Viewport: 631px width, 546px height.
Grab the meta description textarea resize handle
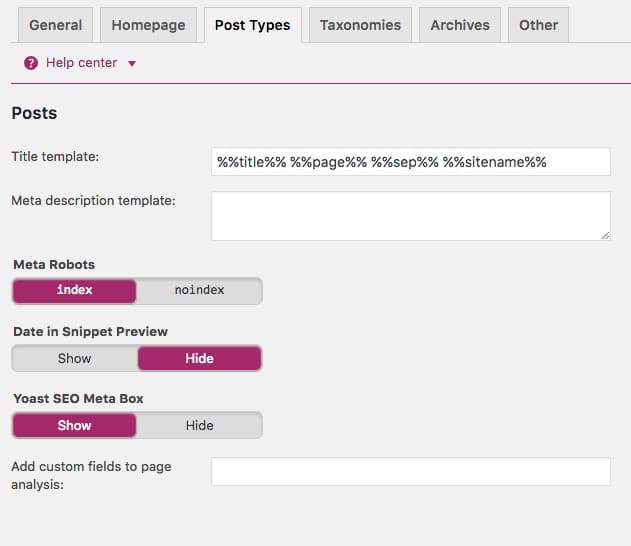coord(606,236)
